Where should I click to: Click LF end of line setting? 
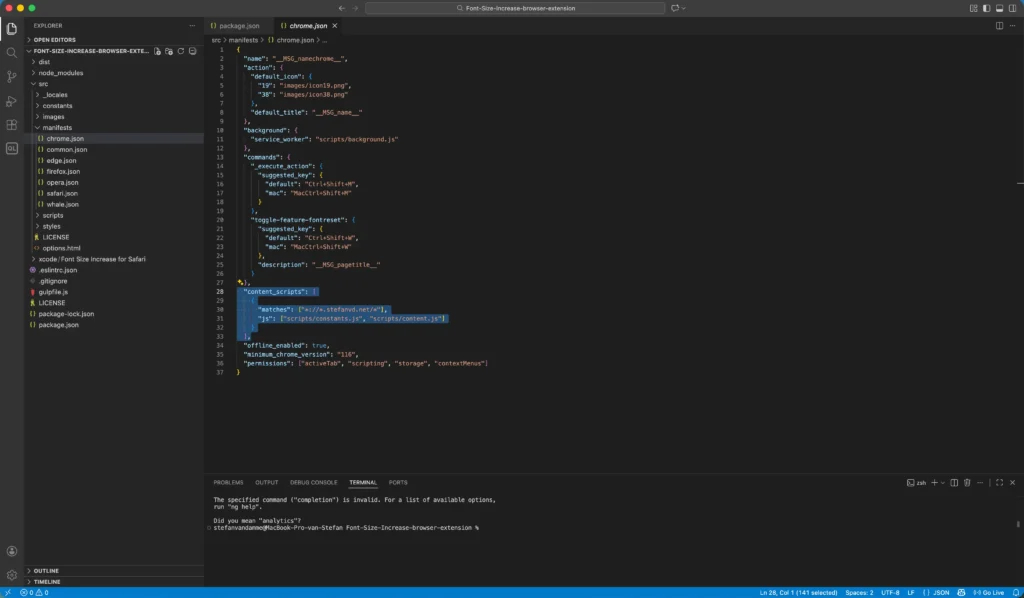tap(910, 593)
